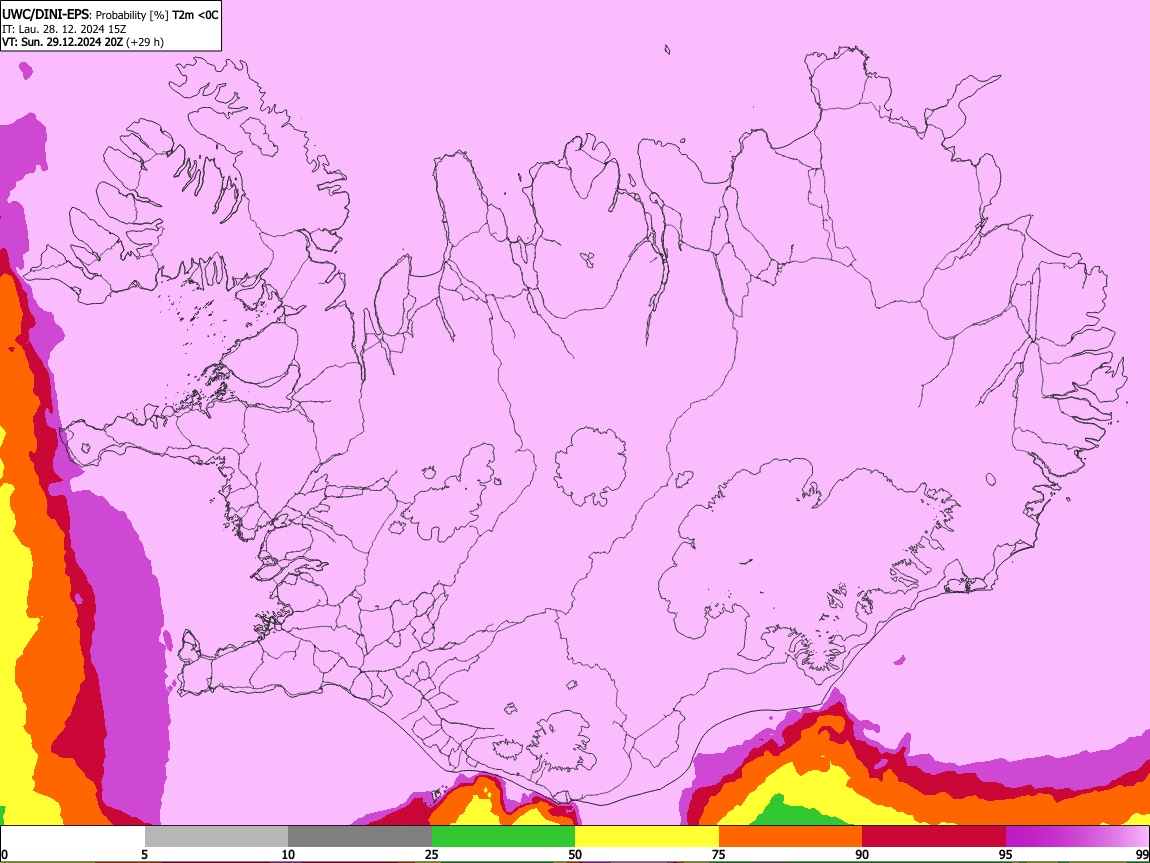The width and height of the screenshot is (1150, 863).
Task: Click the green 25–50% legend segment
Action: point(503,836)
